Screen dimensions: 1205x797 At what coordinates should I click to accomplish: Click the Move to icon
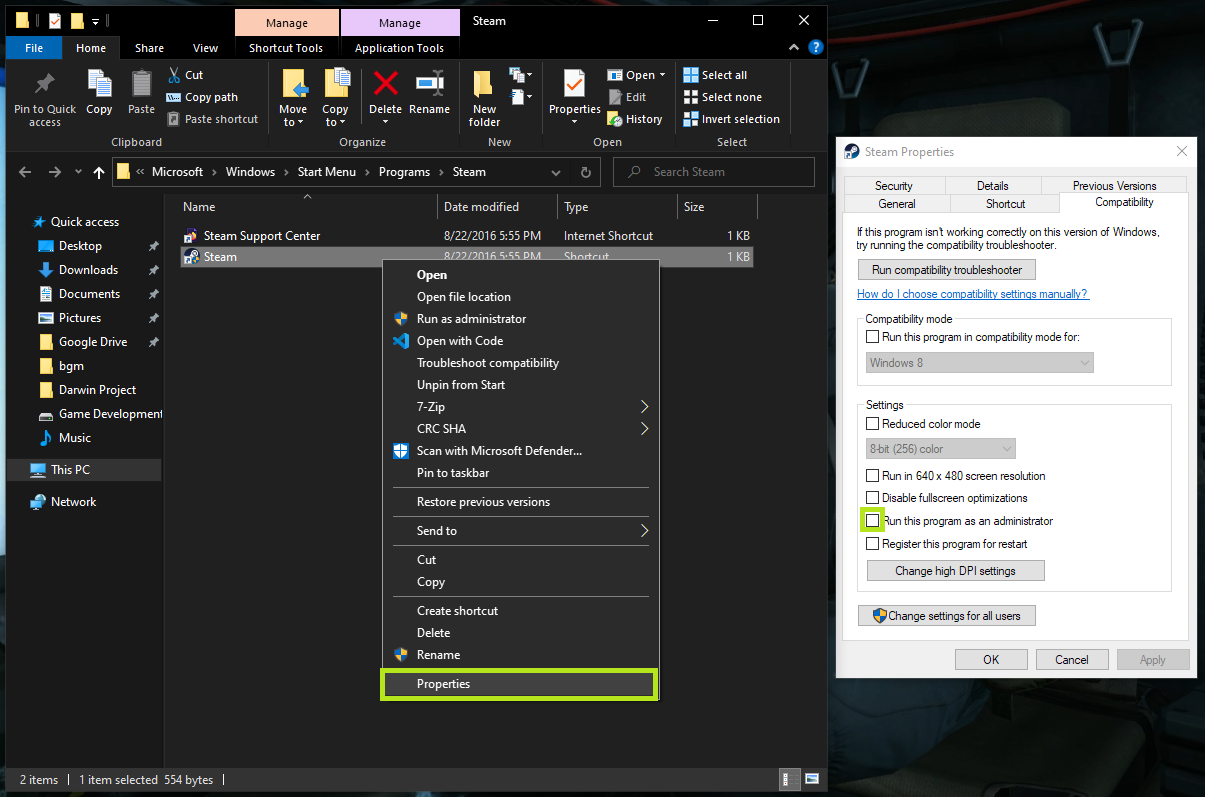click(x=293, y=84)
